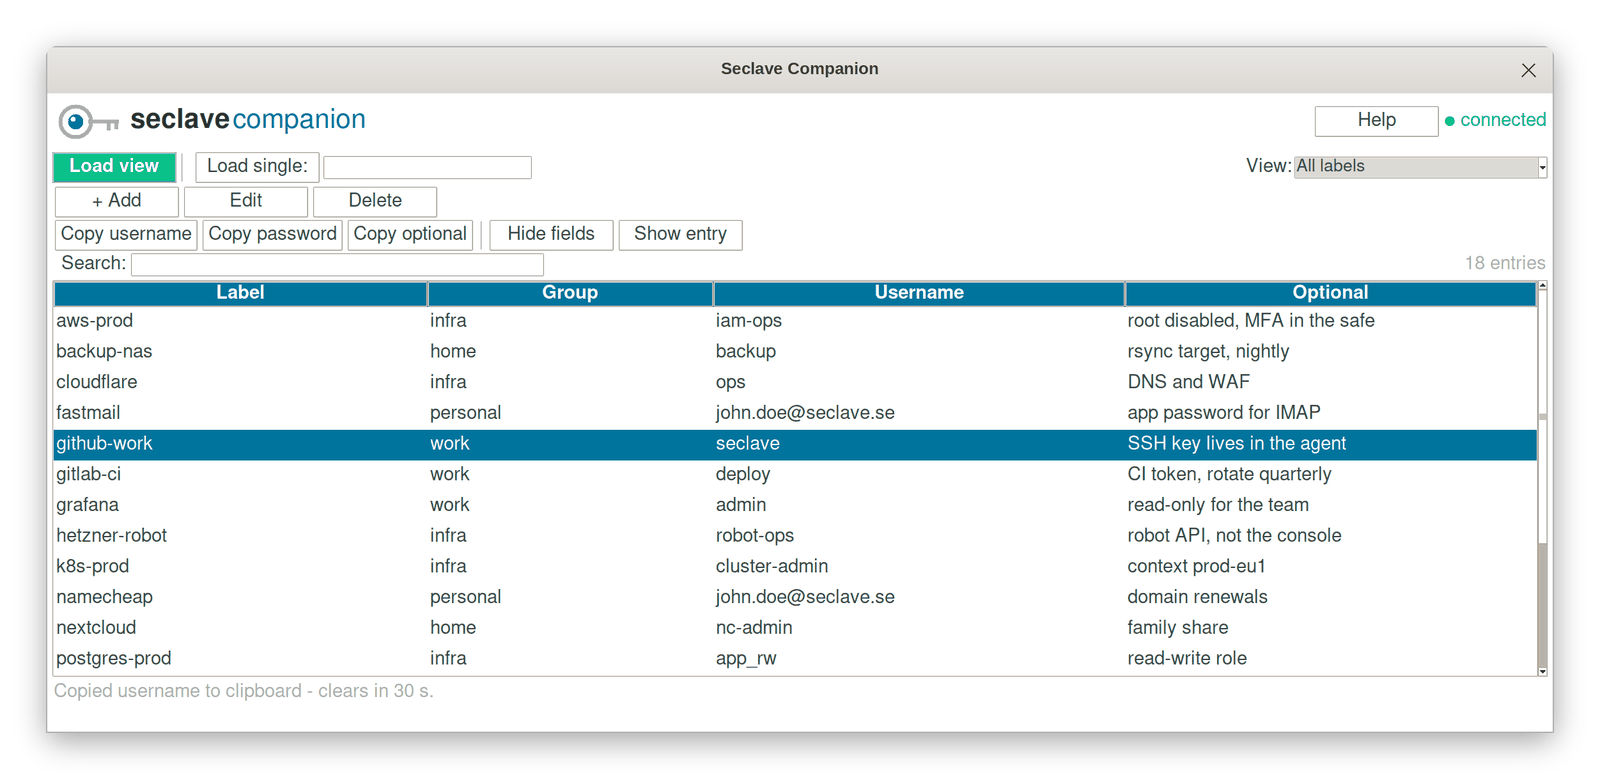Select the k8s-prod entry
Screen dimensions: 1600x779
coord(795,566)
